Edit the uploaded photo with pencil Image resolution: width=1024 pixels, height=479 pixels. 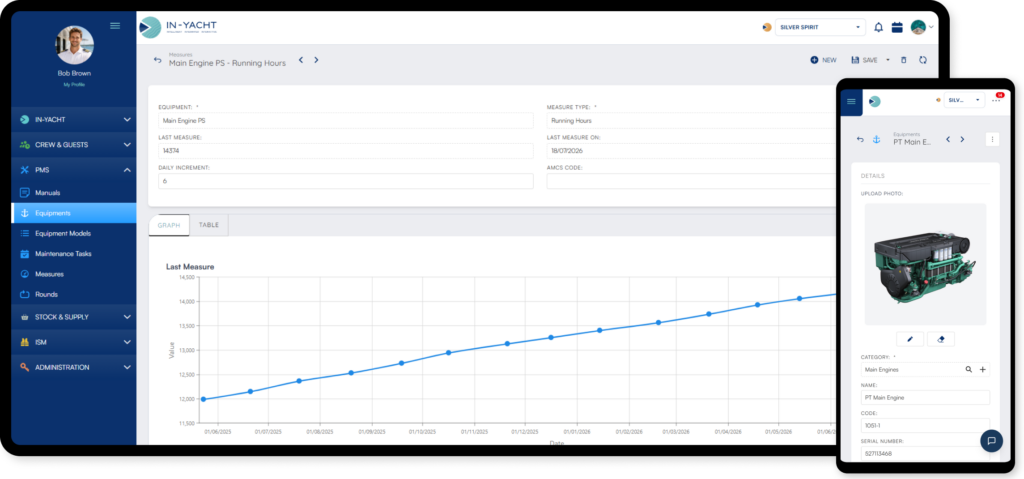(x=910, y=339)
